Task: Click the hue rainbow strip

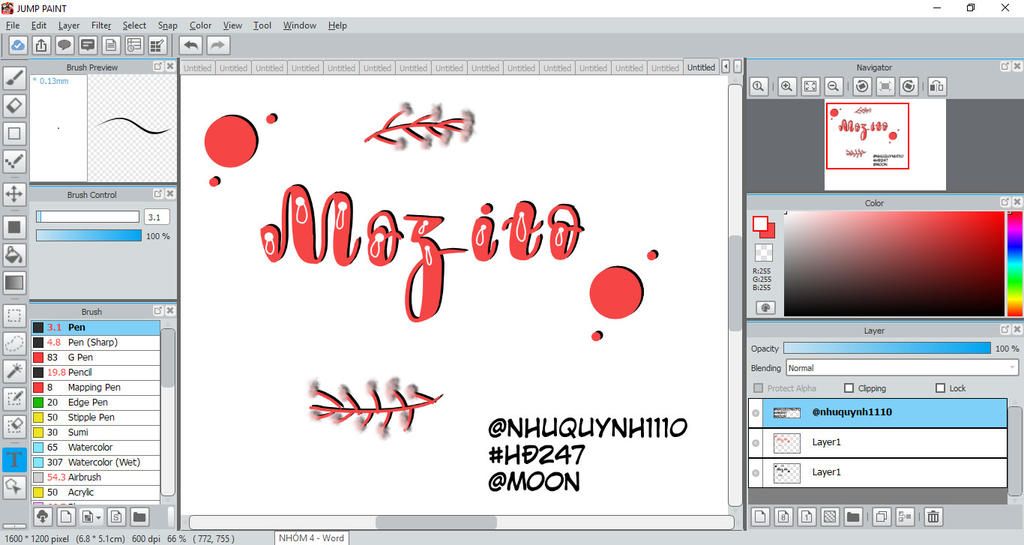Action: (x=1015, y=263)
